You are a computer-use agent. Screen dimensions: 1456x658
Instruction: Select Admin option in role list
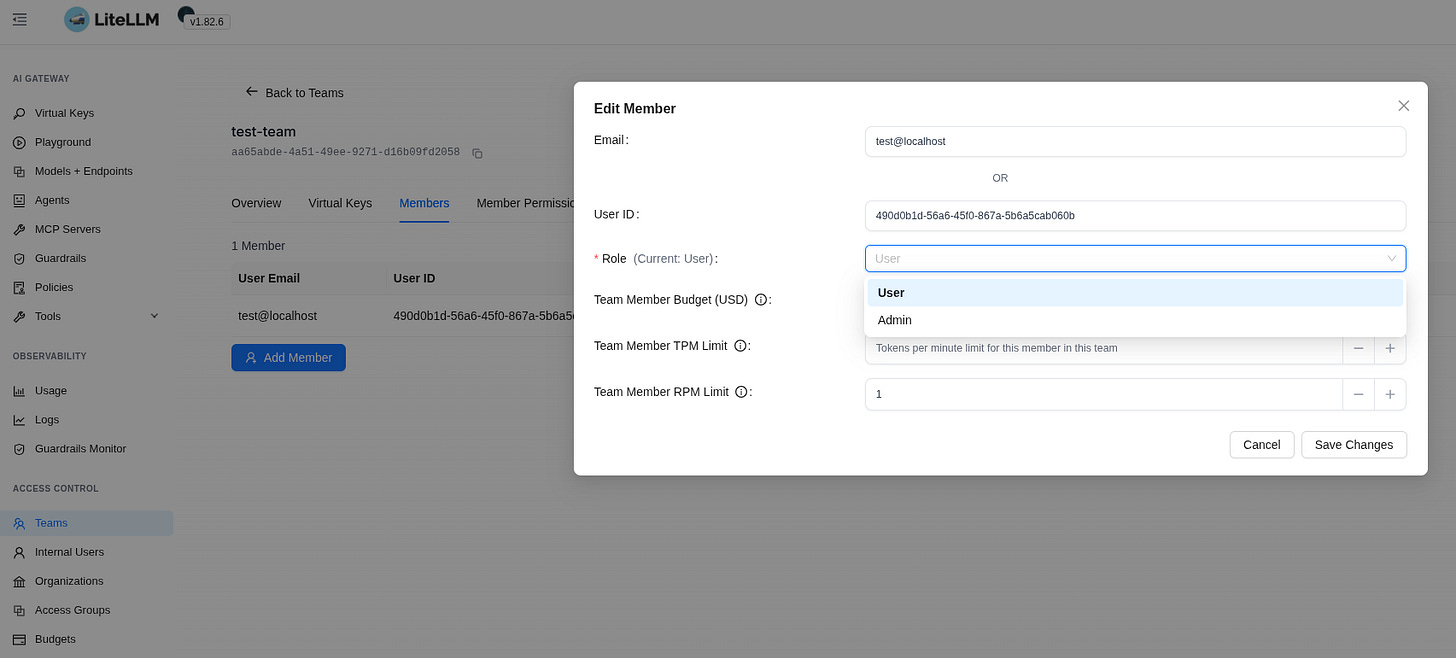(1135, 320)
